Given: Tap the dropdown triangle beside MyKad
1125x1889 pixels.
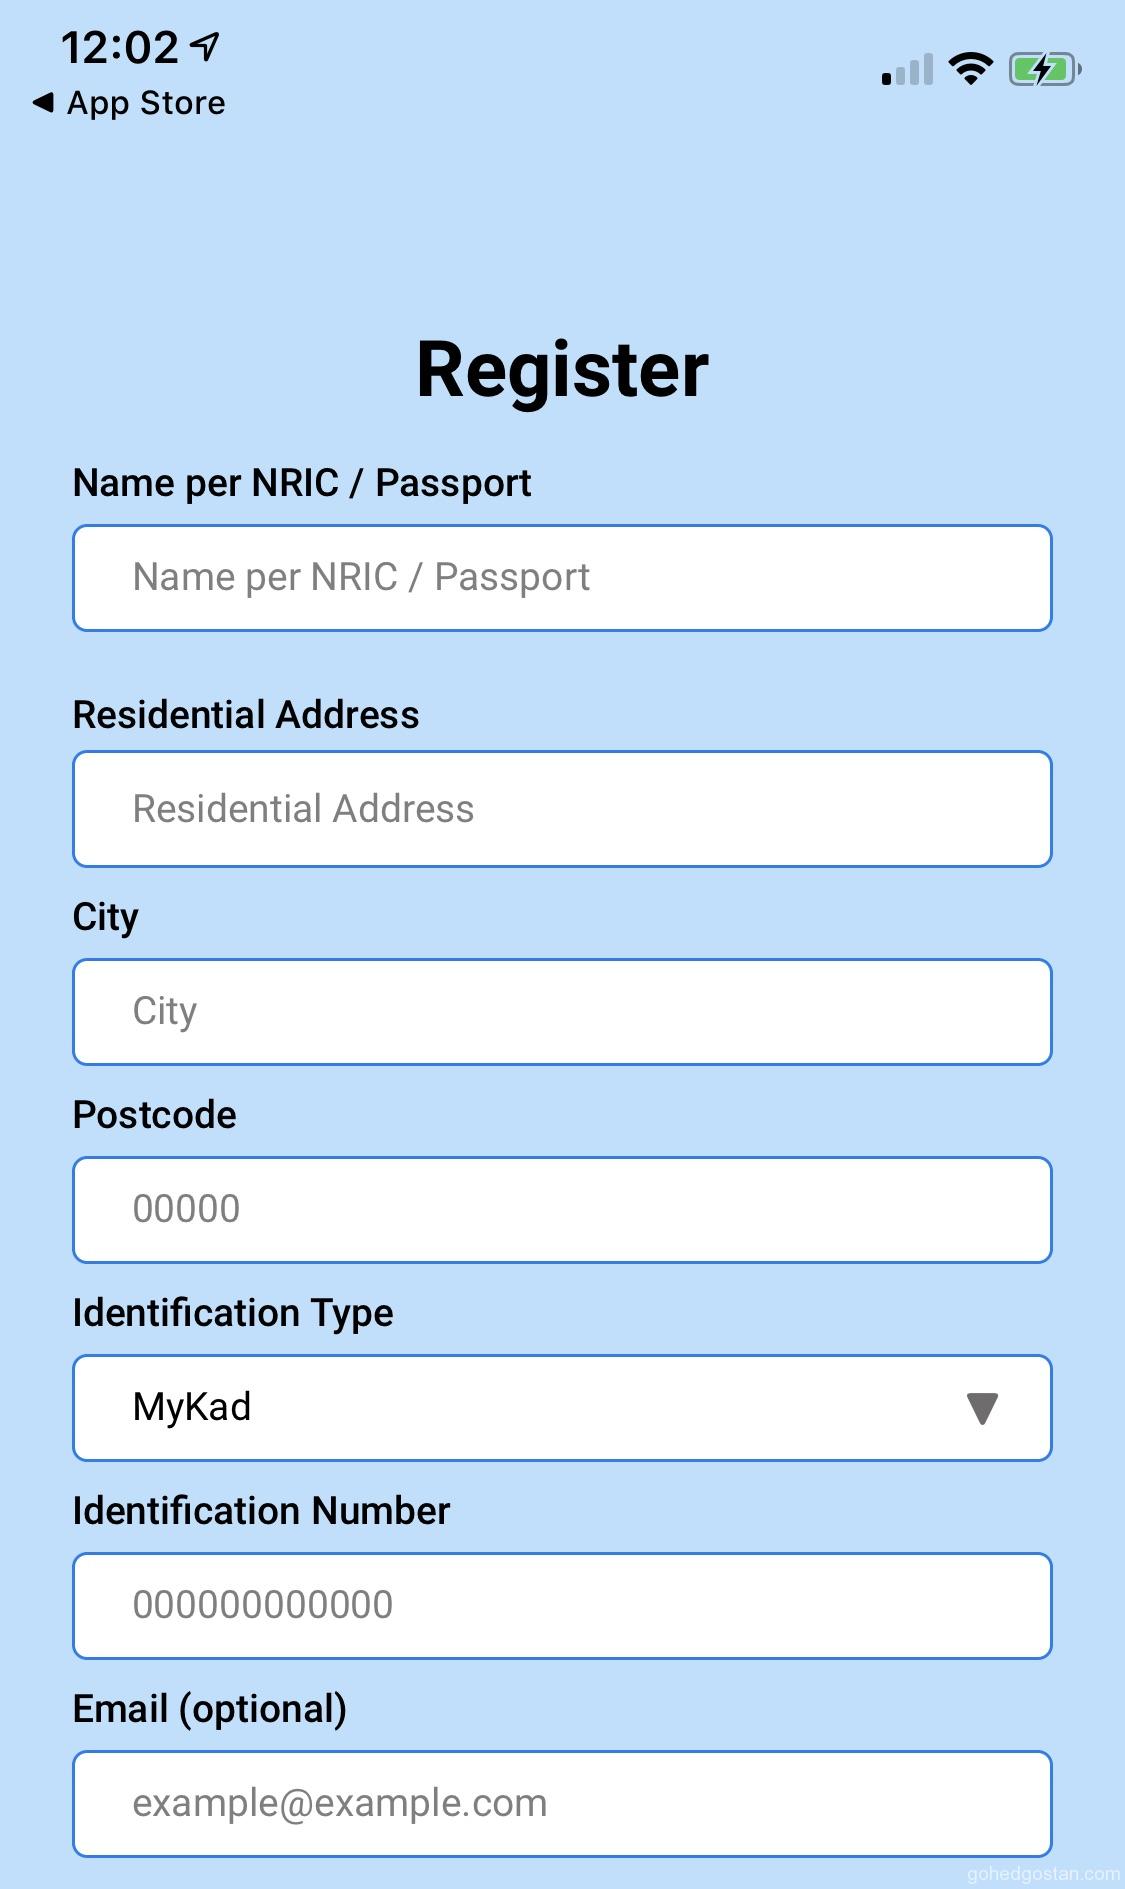Looking at the screenshot, I should tap(982, 1408).
